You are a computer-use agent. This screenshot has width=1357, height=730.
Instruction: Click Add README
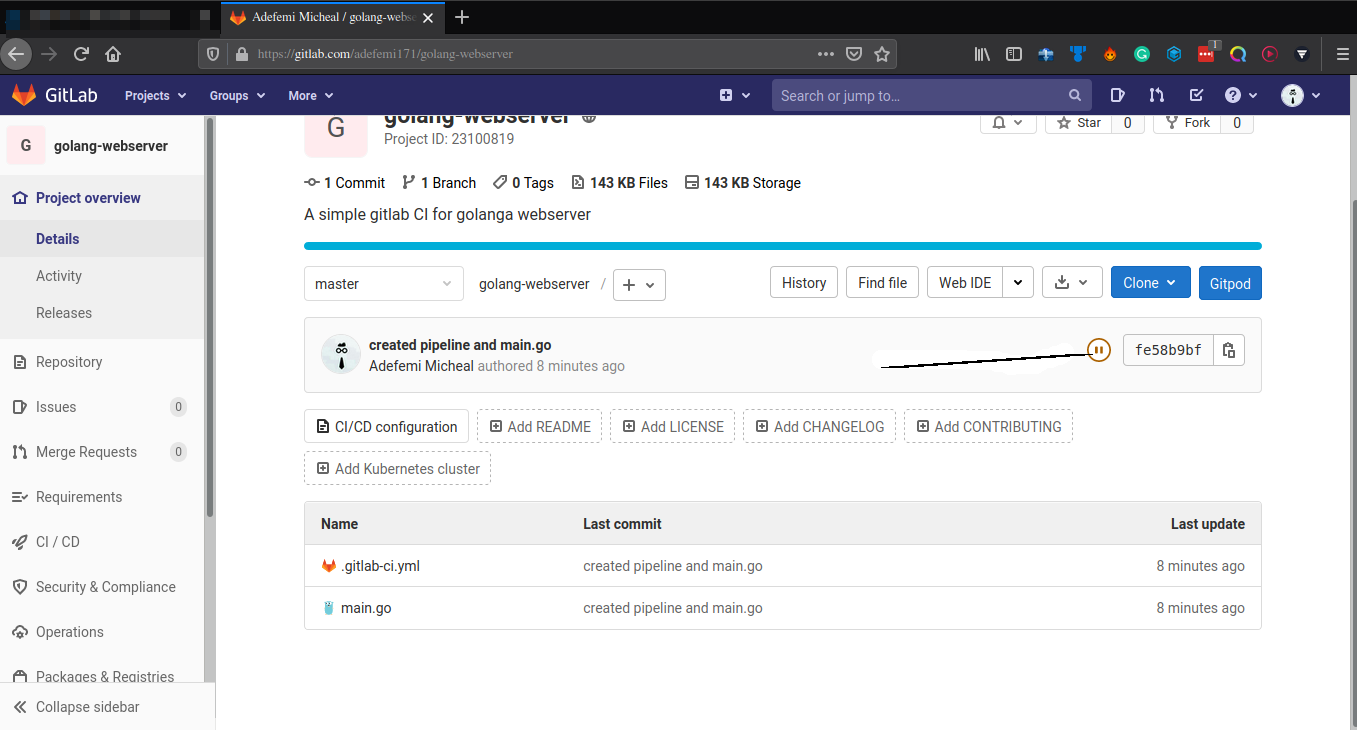(x=540, y=426)
